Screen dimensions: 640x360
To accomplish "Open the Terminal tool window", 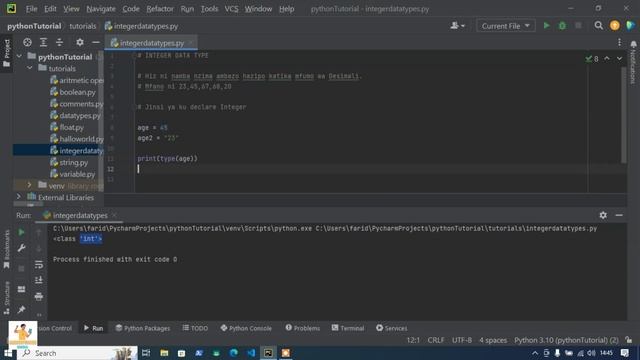I will click(348, 328).
